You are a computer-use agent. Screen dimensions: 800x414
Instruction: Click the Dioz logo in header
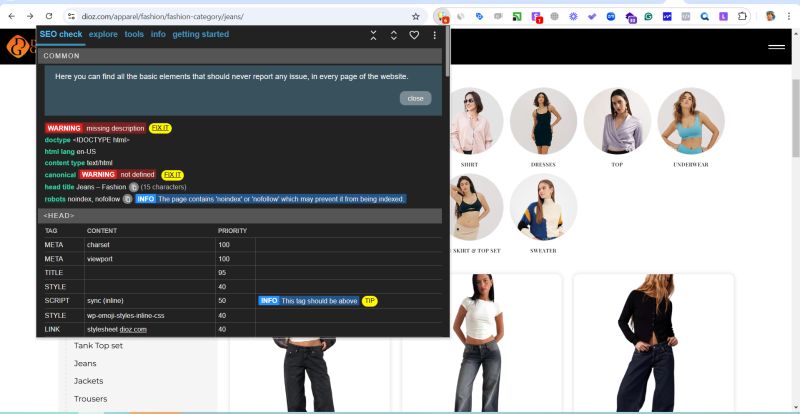pos(20,46)
